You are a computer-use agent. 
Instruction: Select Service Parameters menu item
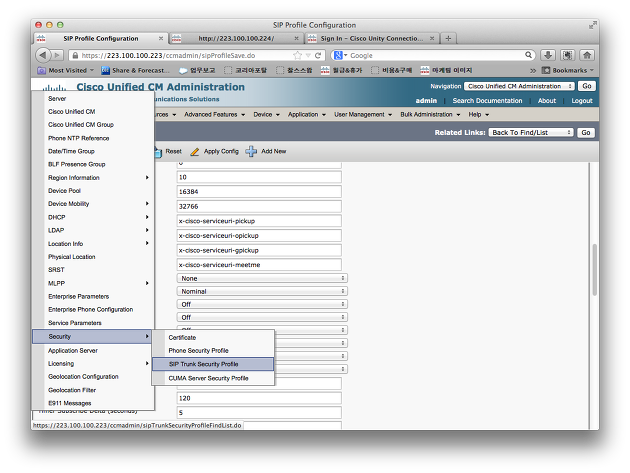(93, 323)
